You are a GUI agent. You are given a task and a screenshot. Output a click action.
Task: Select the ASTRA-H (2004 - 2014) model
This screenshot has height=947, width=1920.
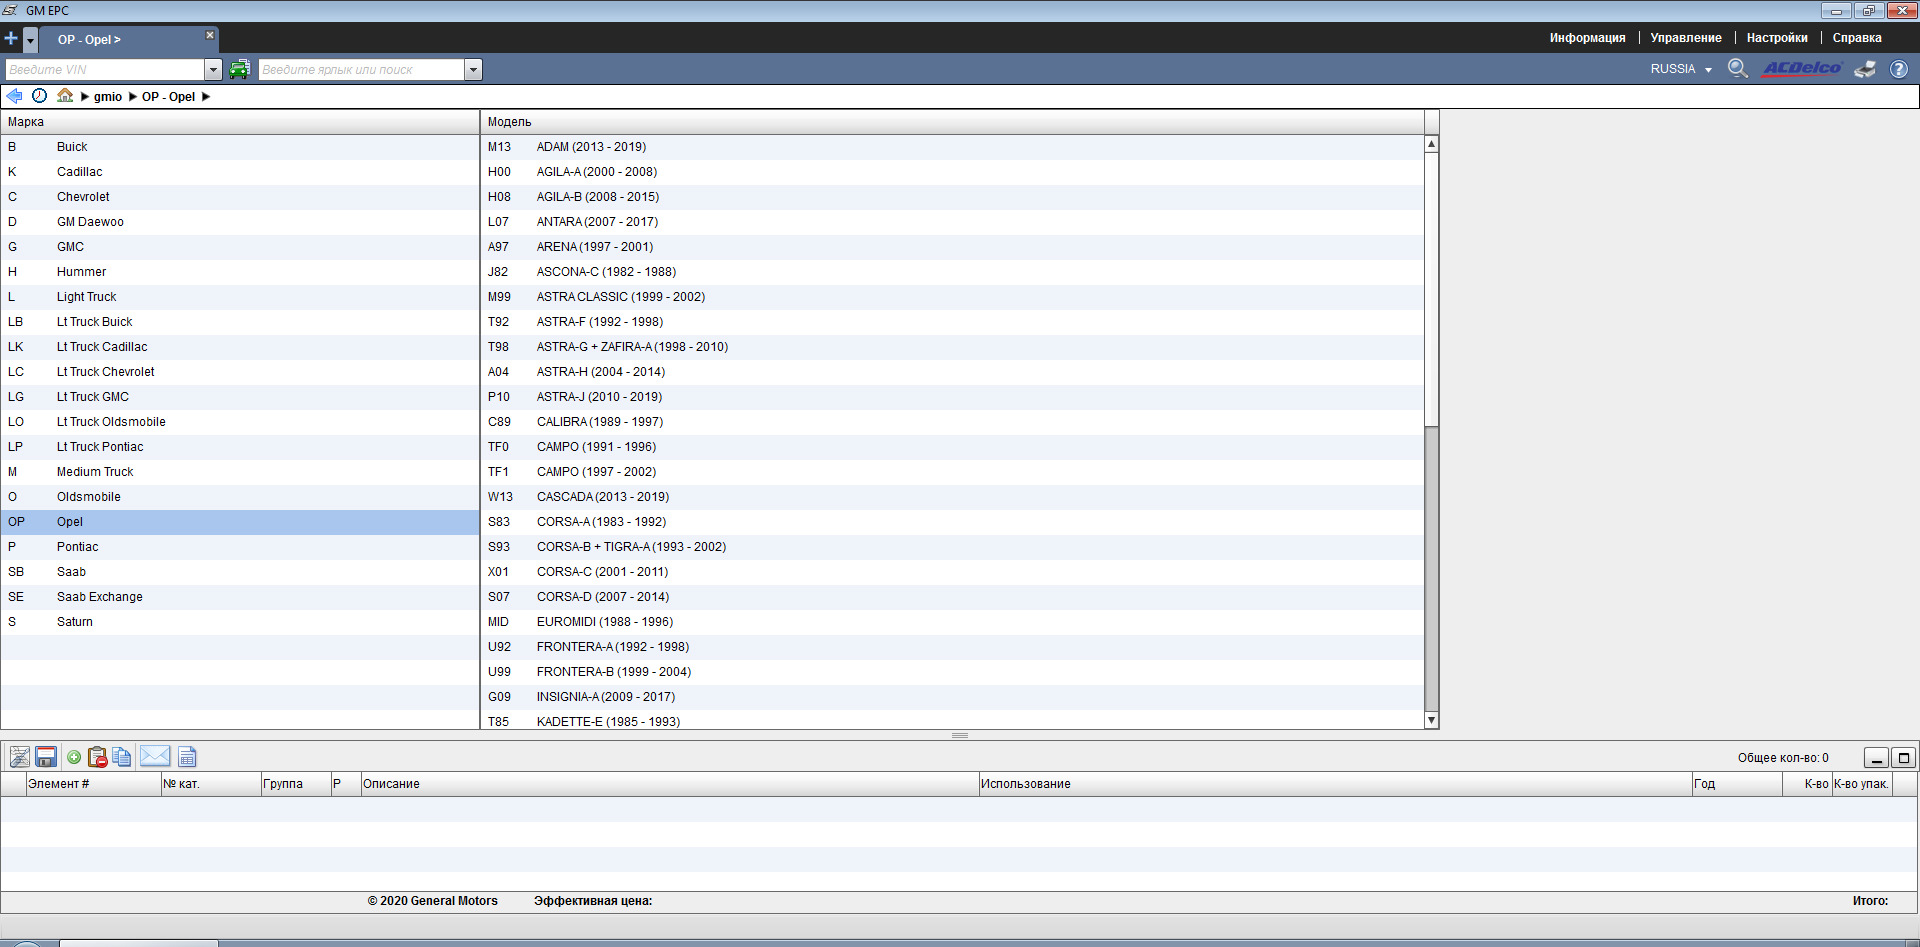click(x=952, y=372)
